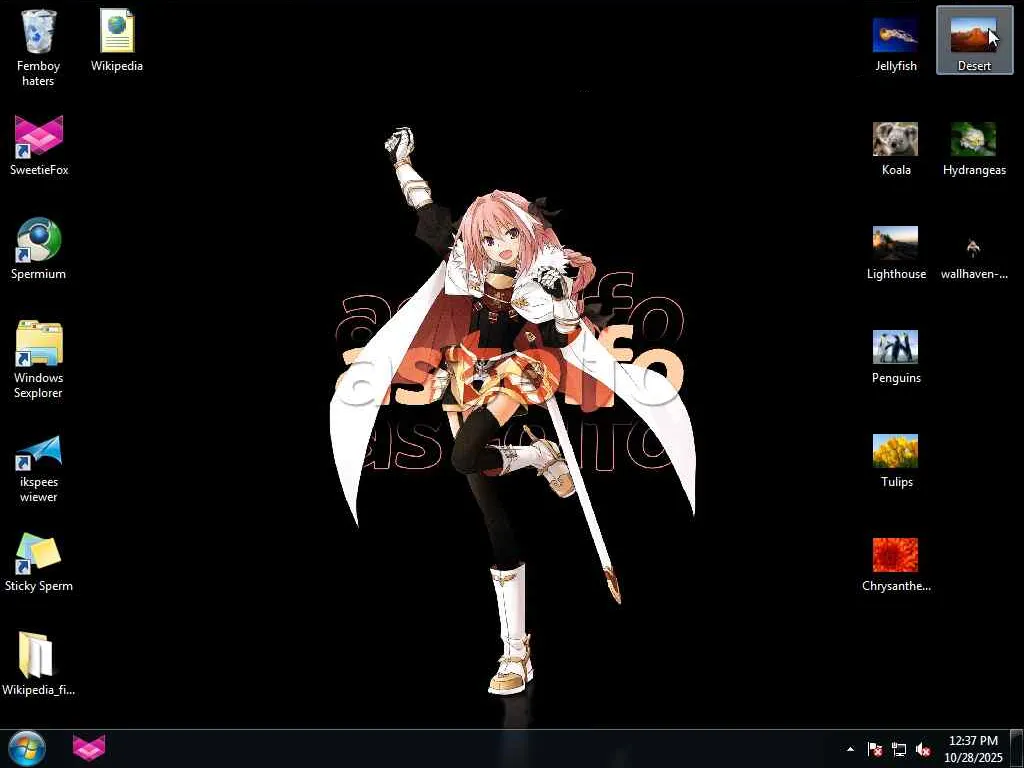
Task: Open the Windows Start menu orb
Action: [x=27, y=748]
